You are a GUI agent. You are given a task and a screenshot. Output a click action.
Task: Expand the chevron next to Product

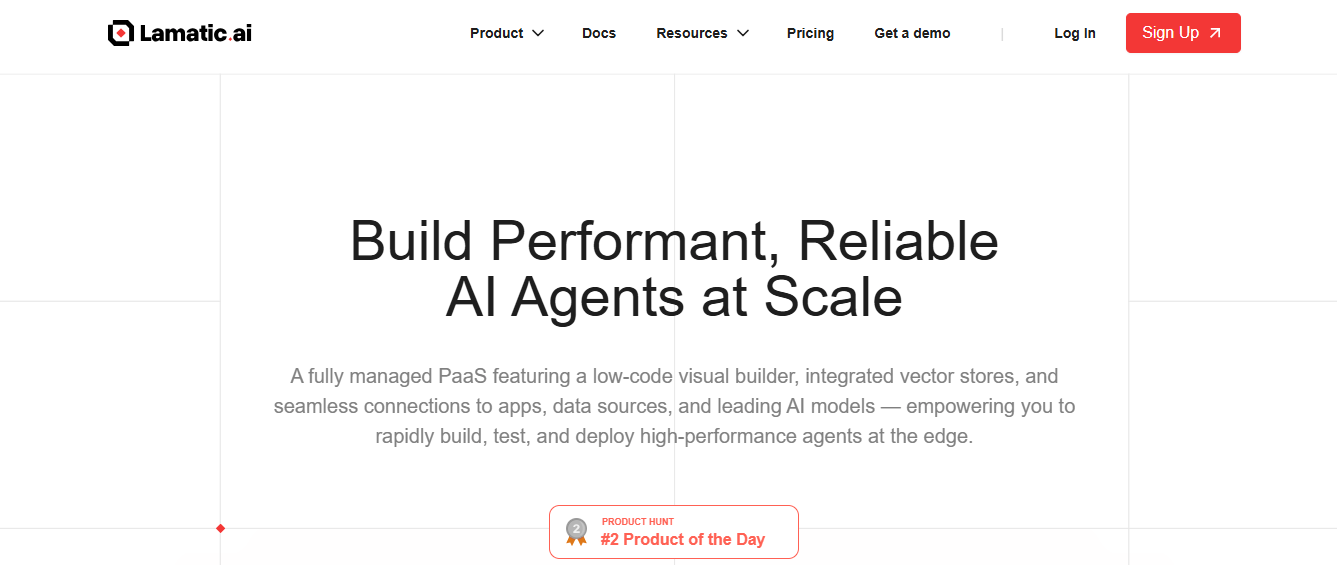click(x=538, y=33)
